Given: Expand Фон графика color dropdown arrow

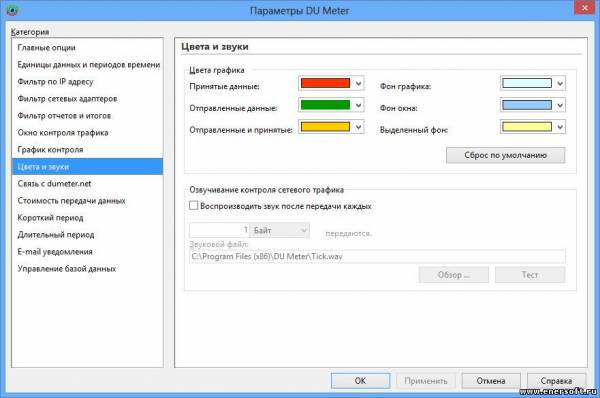Looking at the screenshot, I should pyautogui.click(x=560, y=83).
